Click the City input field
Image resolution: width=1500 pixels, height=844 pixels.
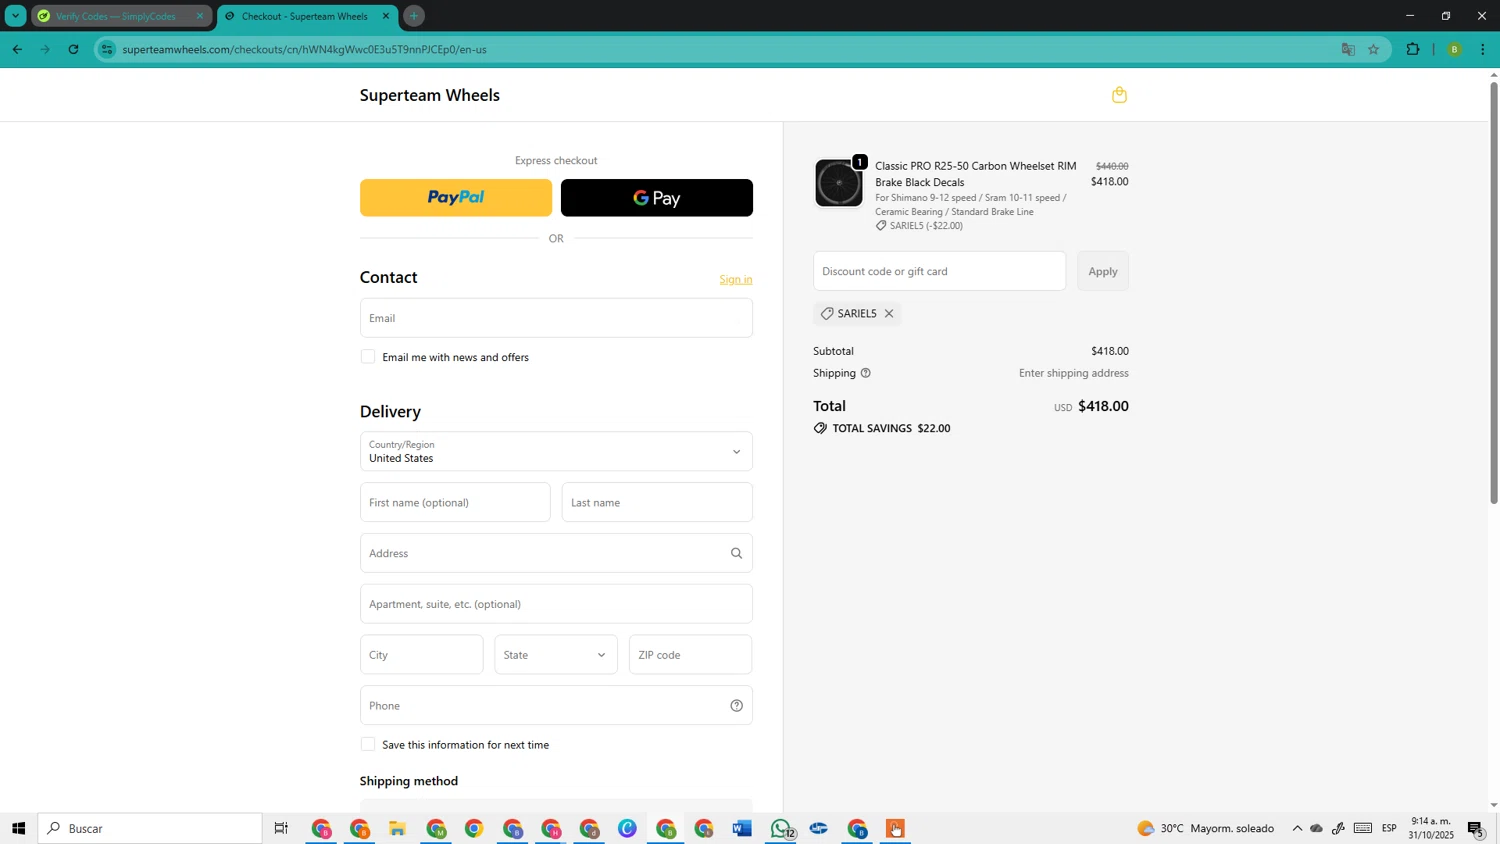point(422,655)
